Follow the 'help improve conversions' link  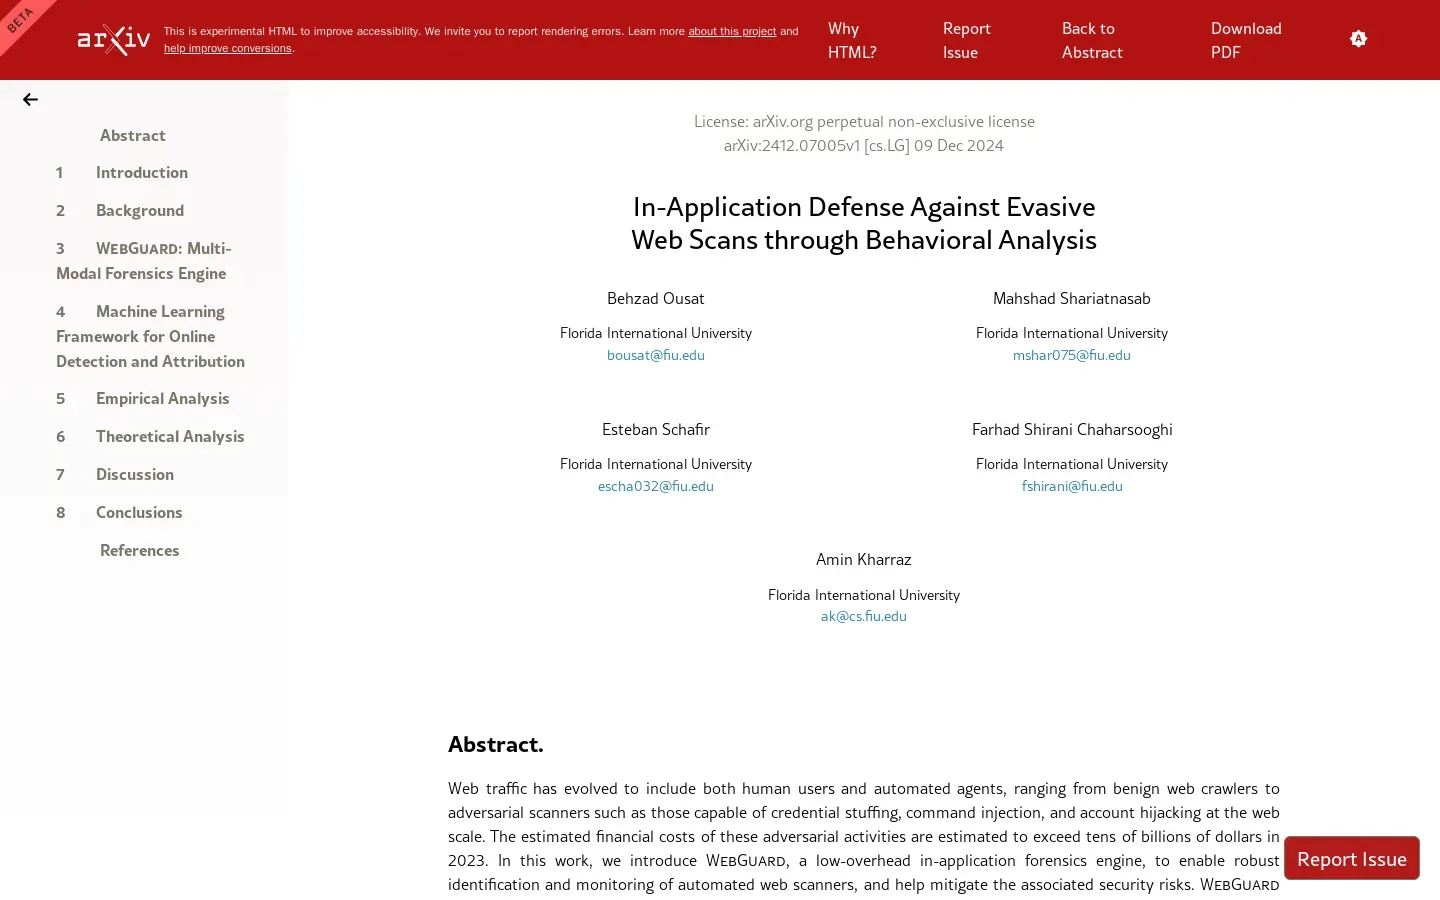point(228,48)
